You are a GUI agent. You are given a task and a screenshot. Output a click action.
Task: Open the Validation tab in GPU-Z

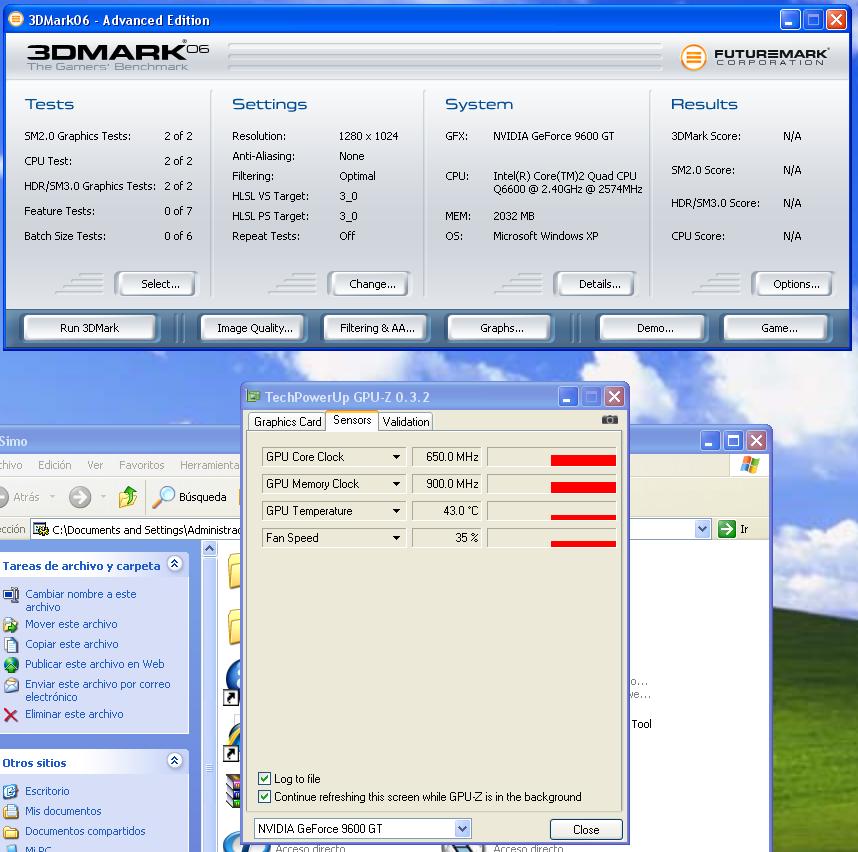[x=405, y=422]
